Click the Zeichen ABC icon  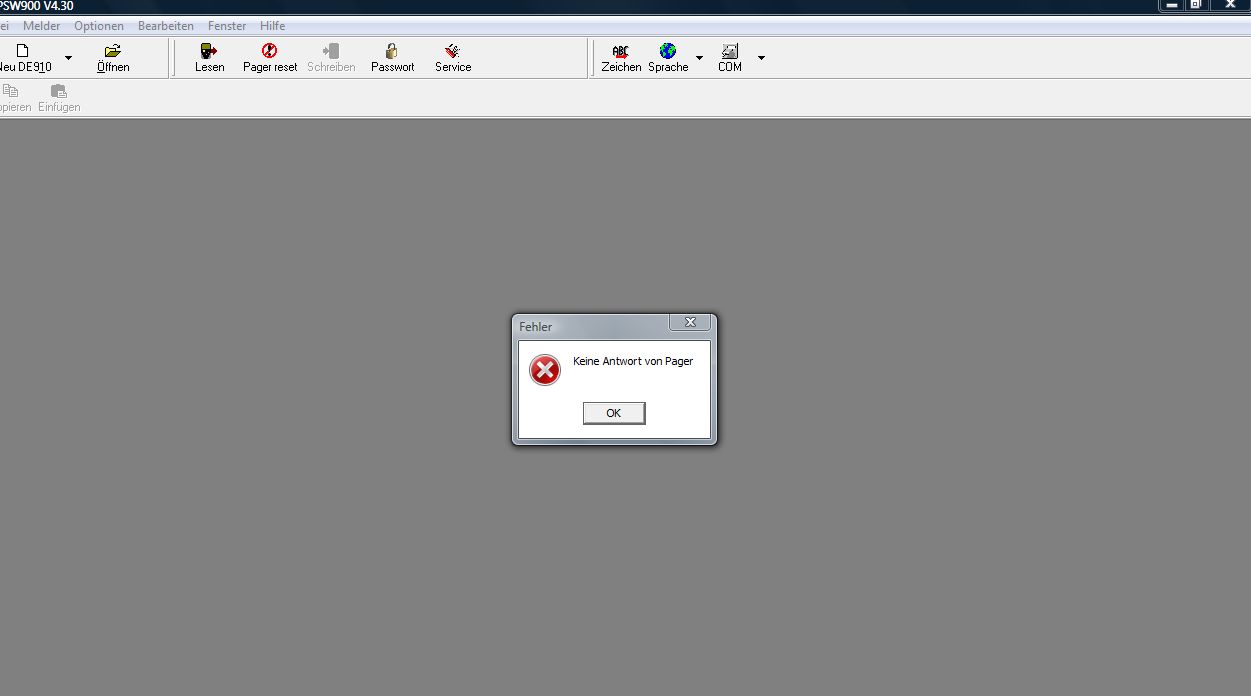[x=620, y=51]
